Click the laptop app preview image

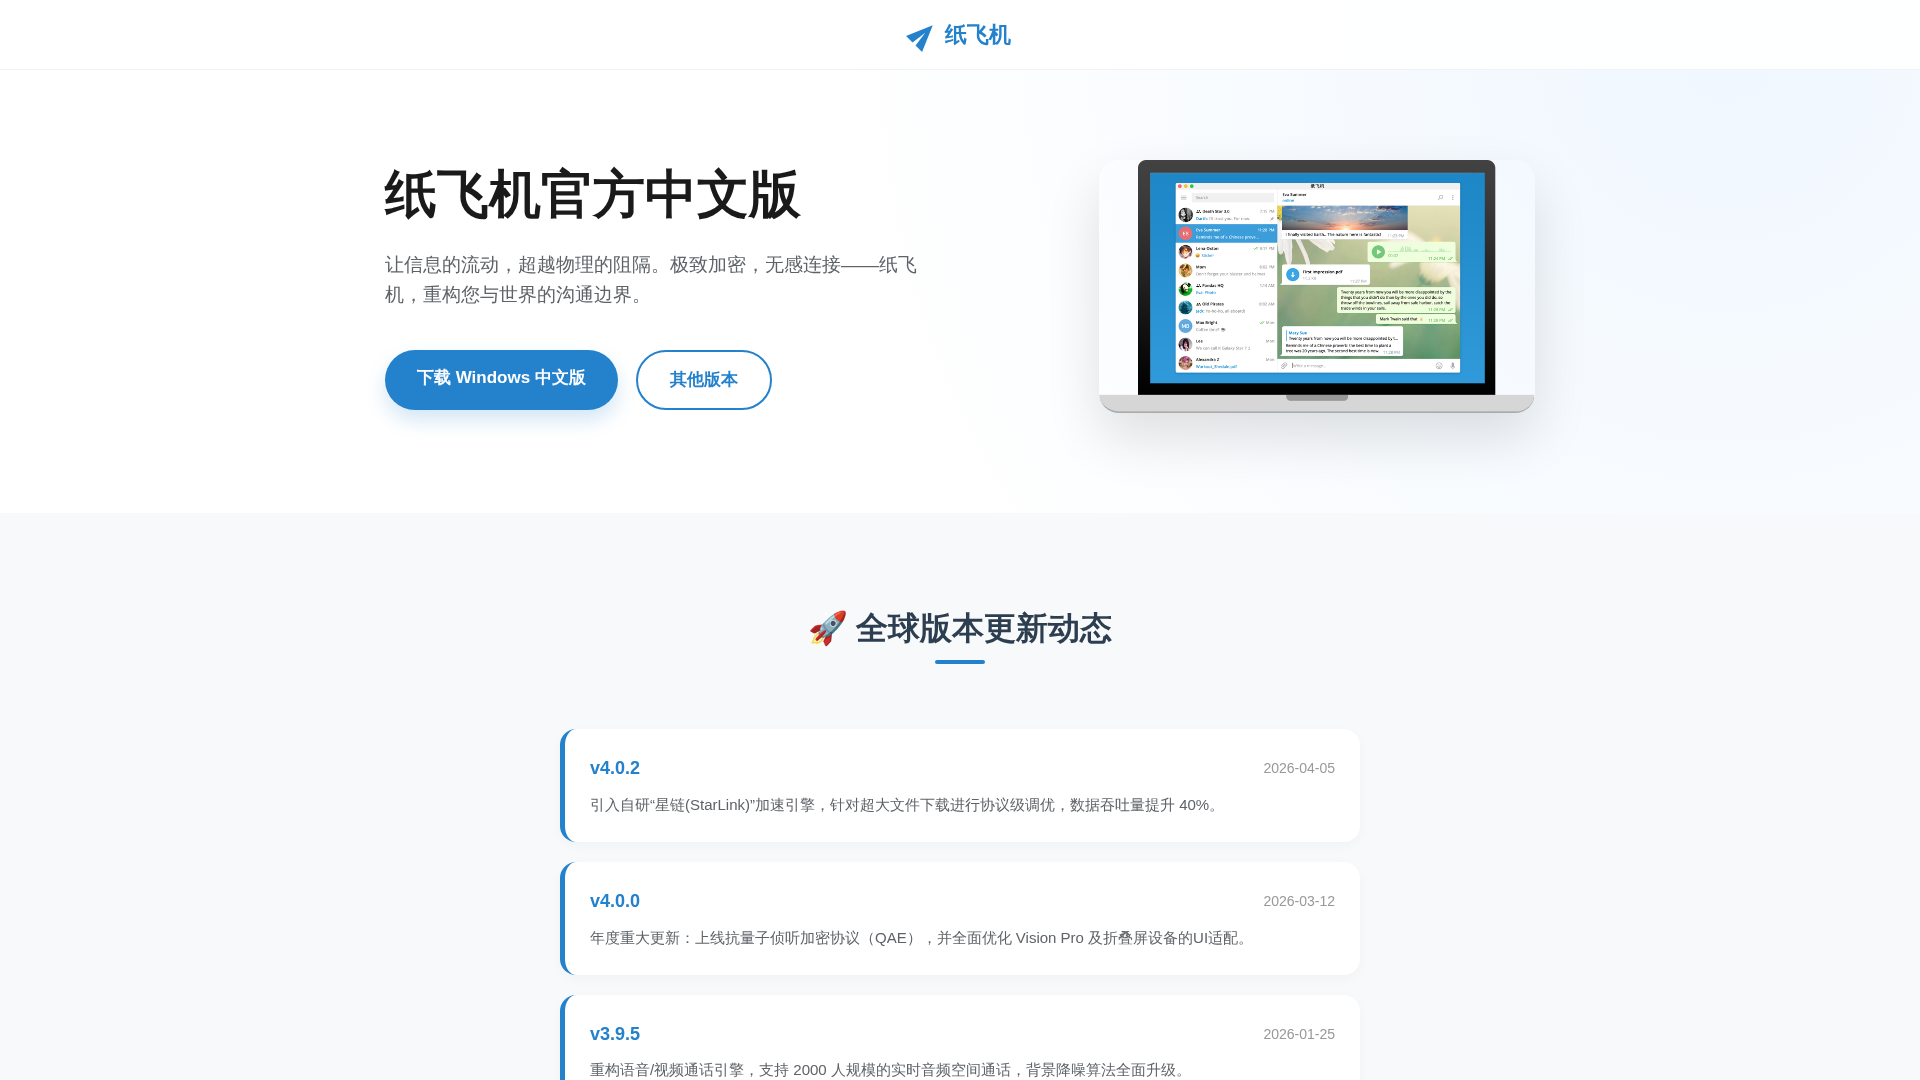1317,286
